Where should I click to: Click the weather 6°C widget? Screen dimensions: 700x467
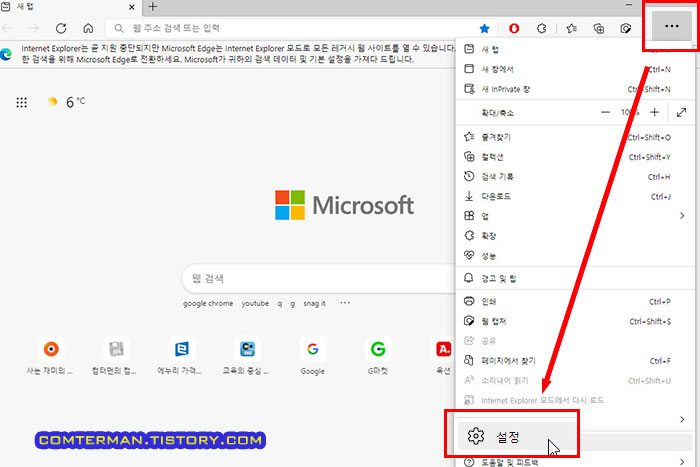pos(66,102)
